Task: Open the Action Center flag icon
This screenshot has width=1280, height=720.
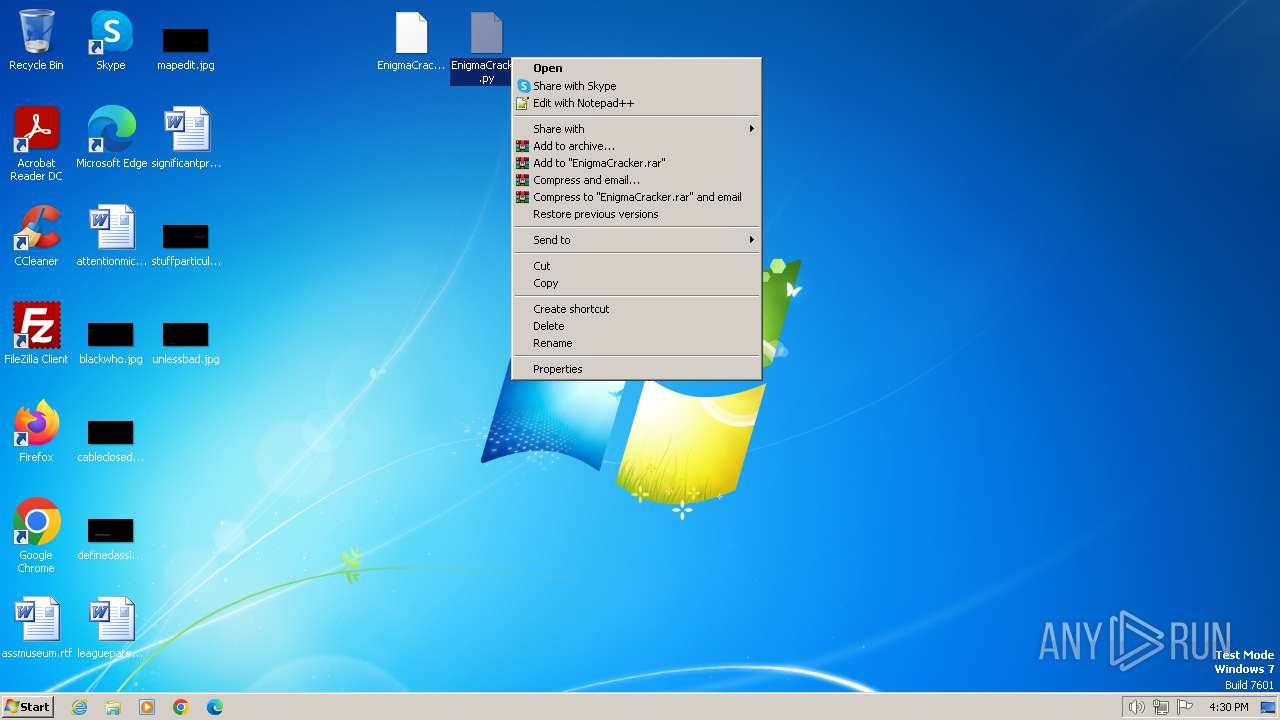Action: pyautogui.click(x=1185, y=707)
